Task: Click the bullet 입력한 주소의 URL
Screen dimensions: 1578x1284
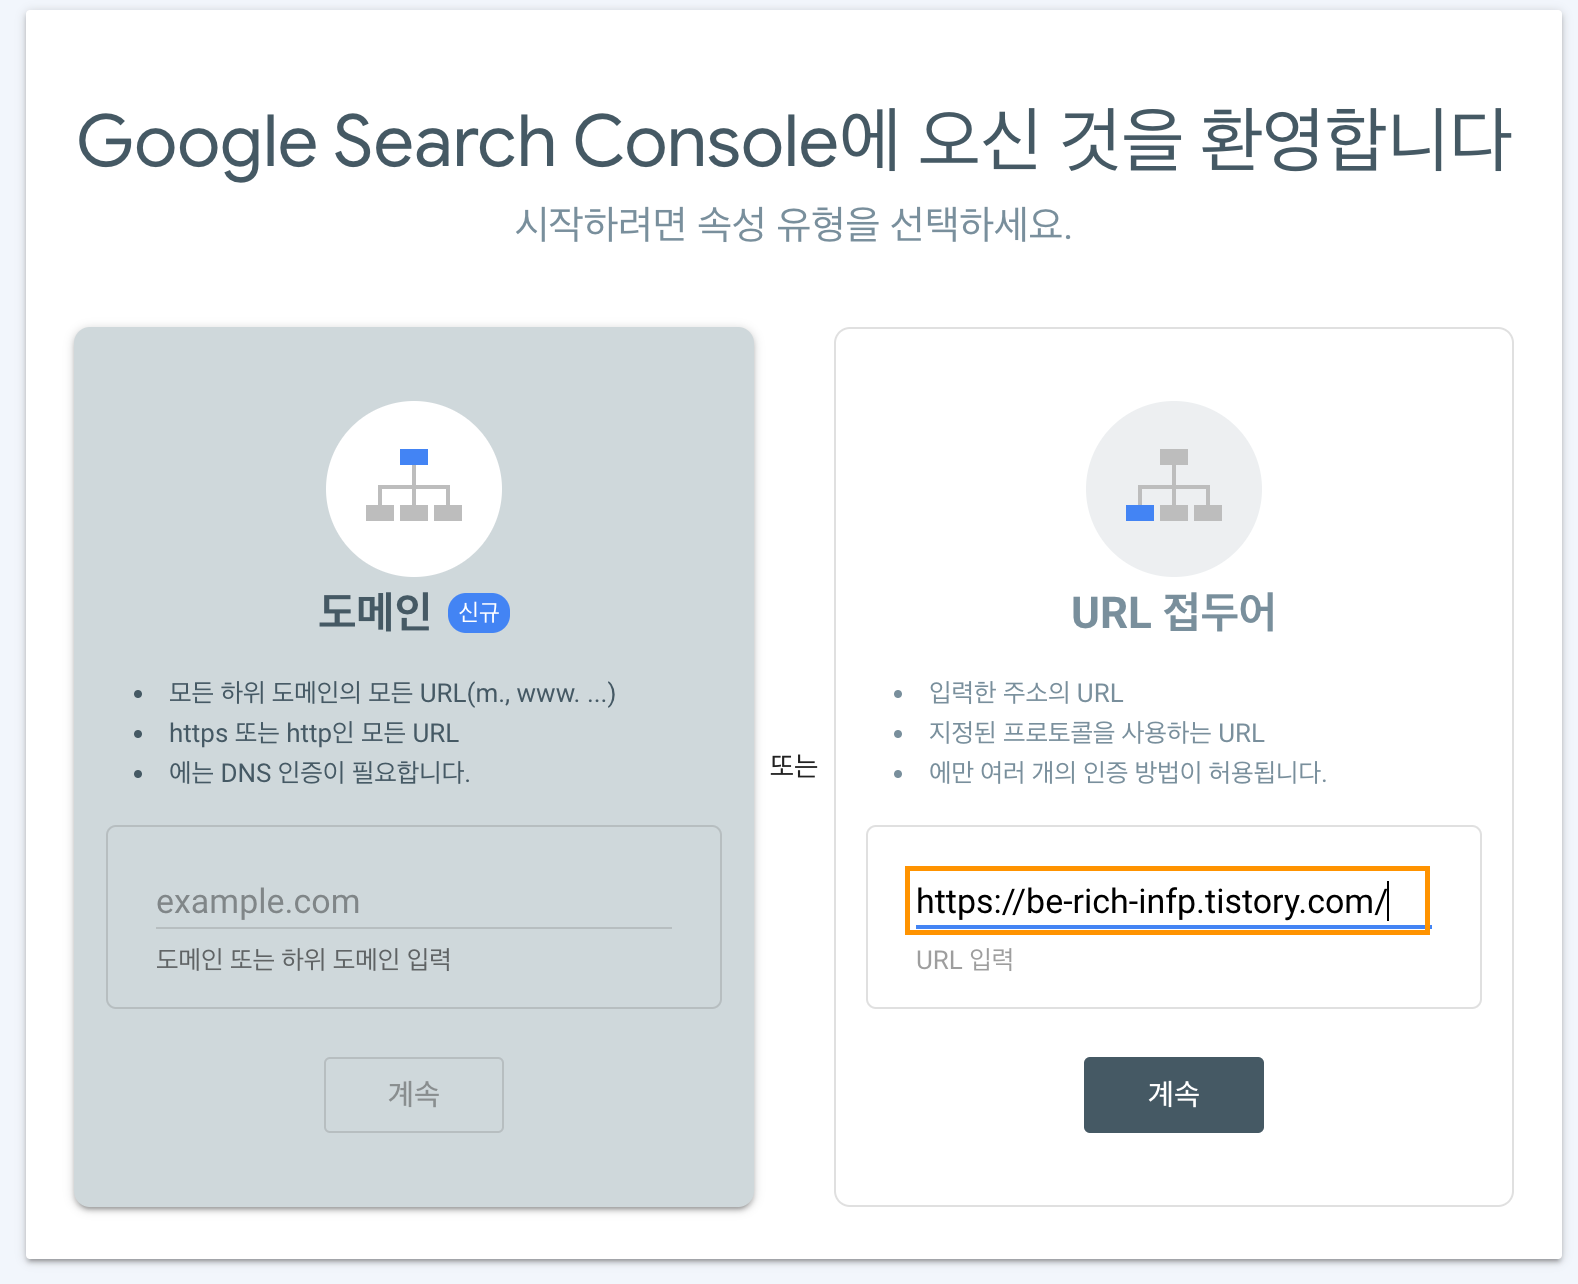Action: [1026, 693]
